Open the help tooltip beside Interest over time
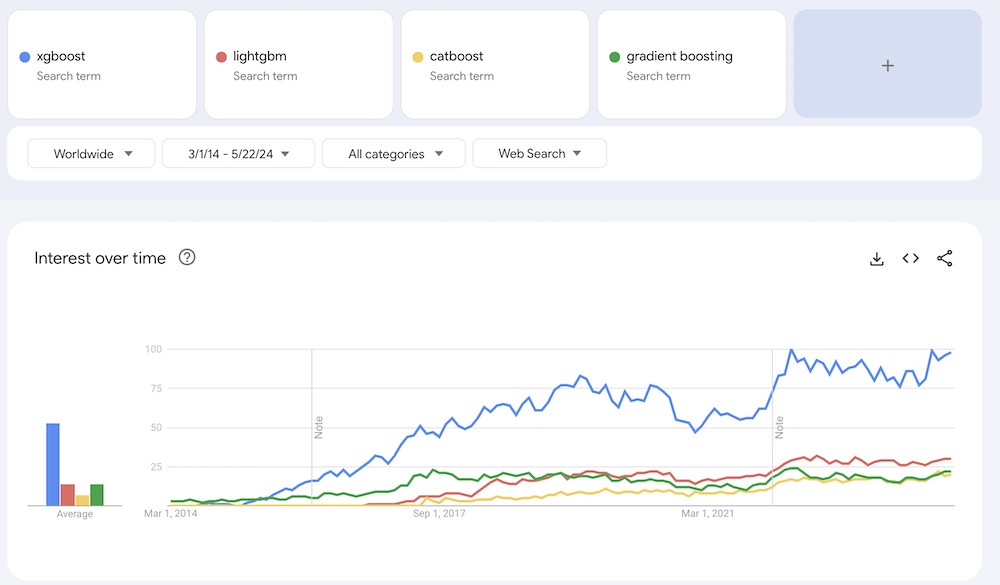The image size is (1000, 585). [x=187, y=258]
